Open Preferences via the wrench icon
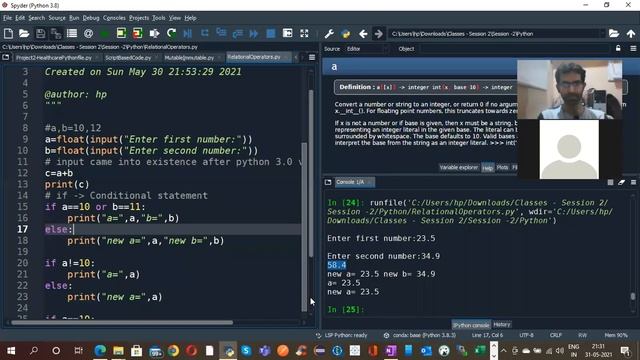 pos(329,34)
